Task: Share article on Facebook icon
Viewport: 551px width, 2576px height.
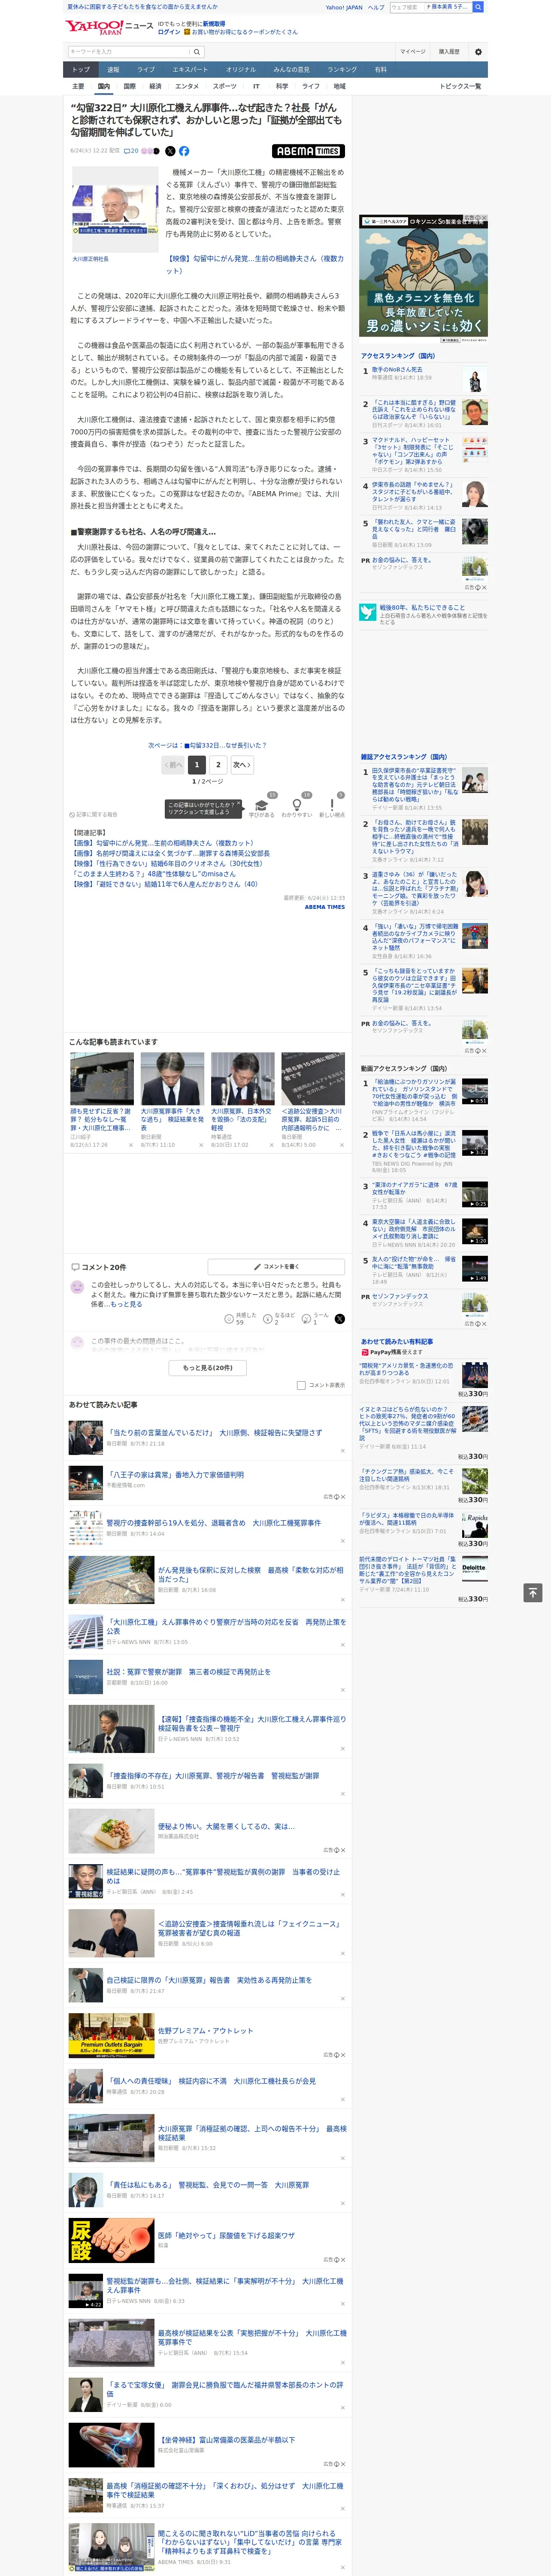Action: [184, 151]
